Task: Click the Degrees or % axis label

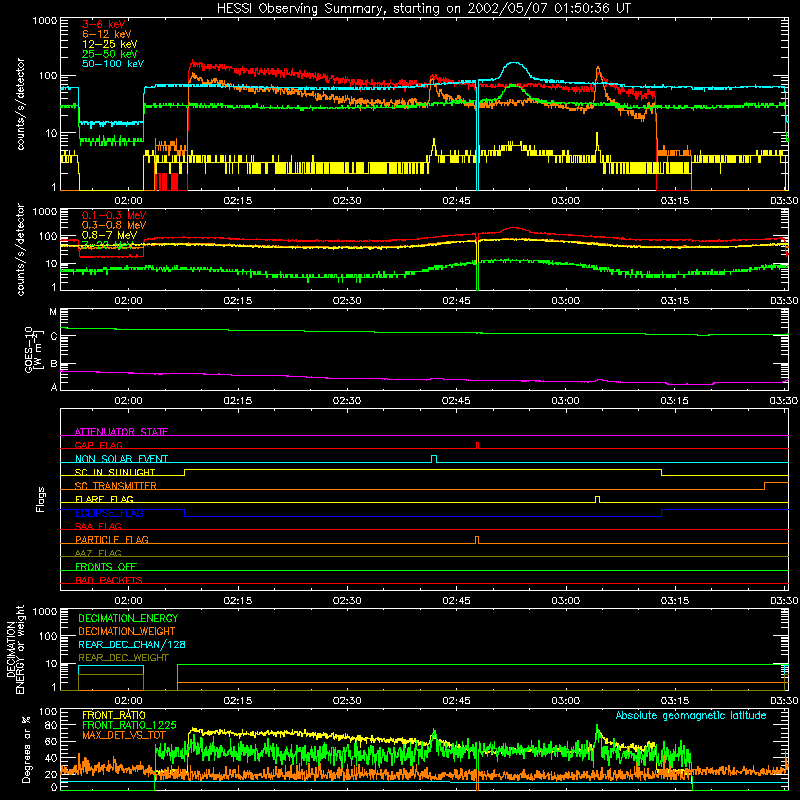Action: pyautogui.click(x=26, y=749)
